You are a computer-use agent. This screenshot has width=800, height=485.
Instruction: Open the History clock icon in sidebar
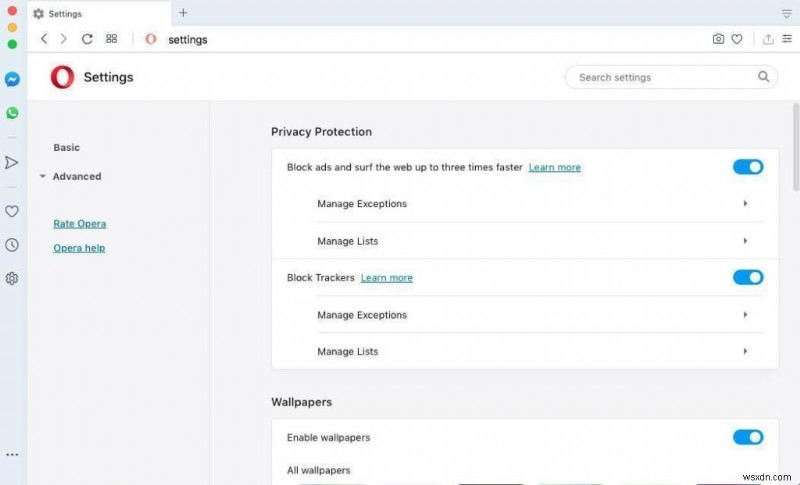click(x=12, y=245)
